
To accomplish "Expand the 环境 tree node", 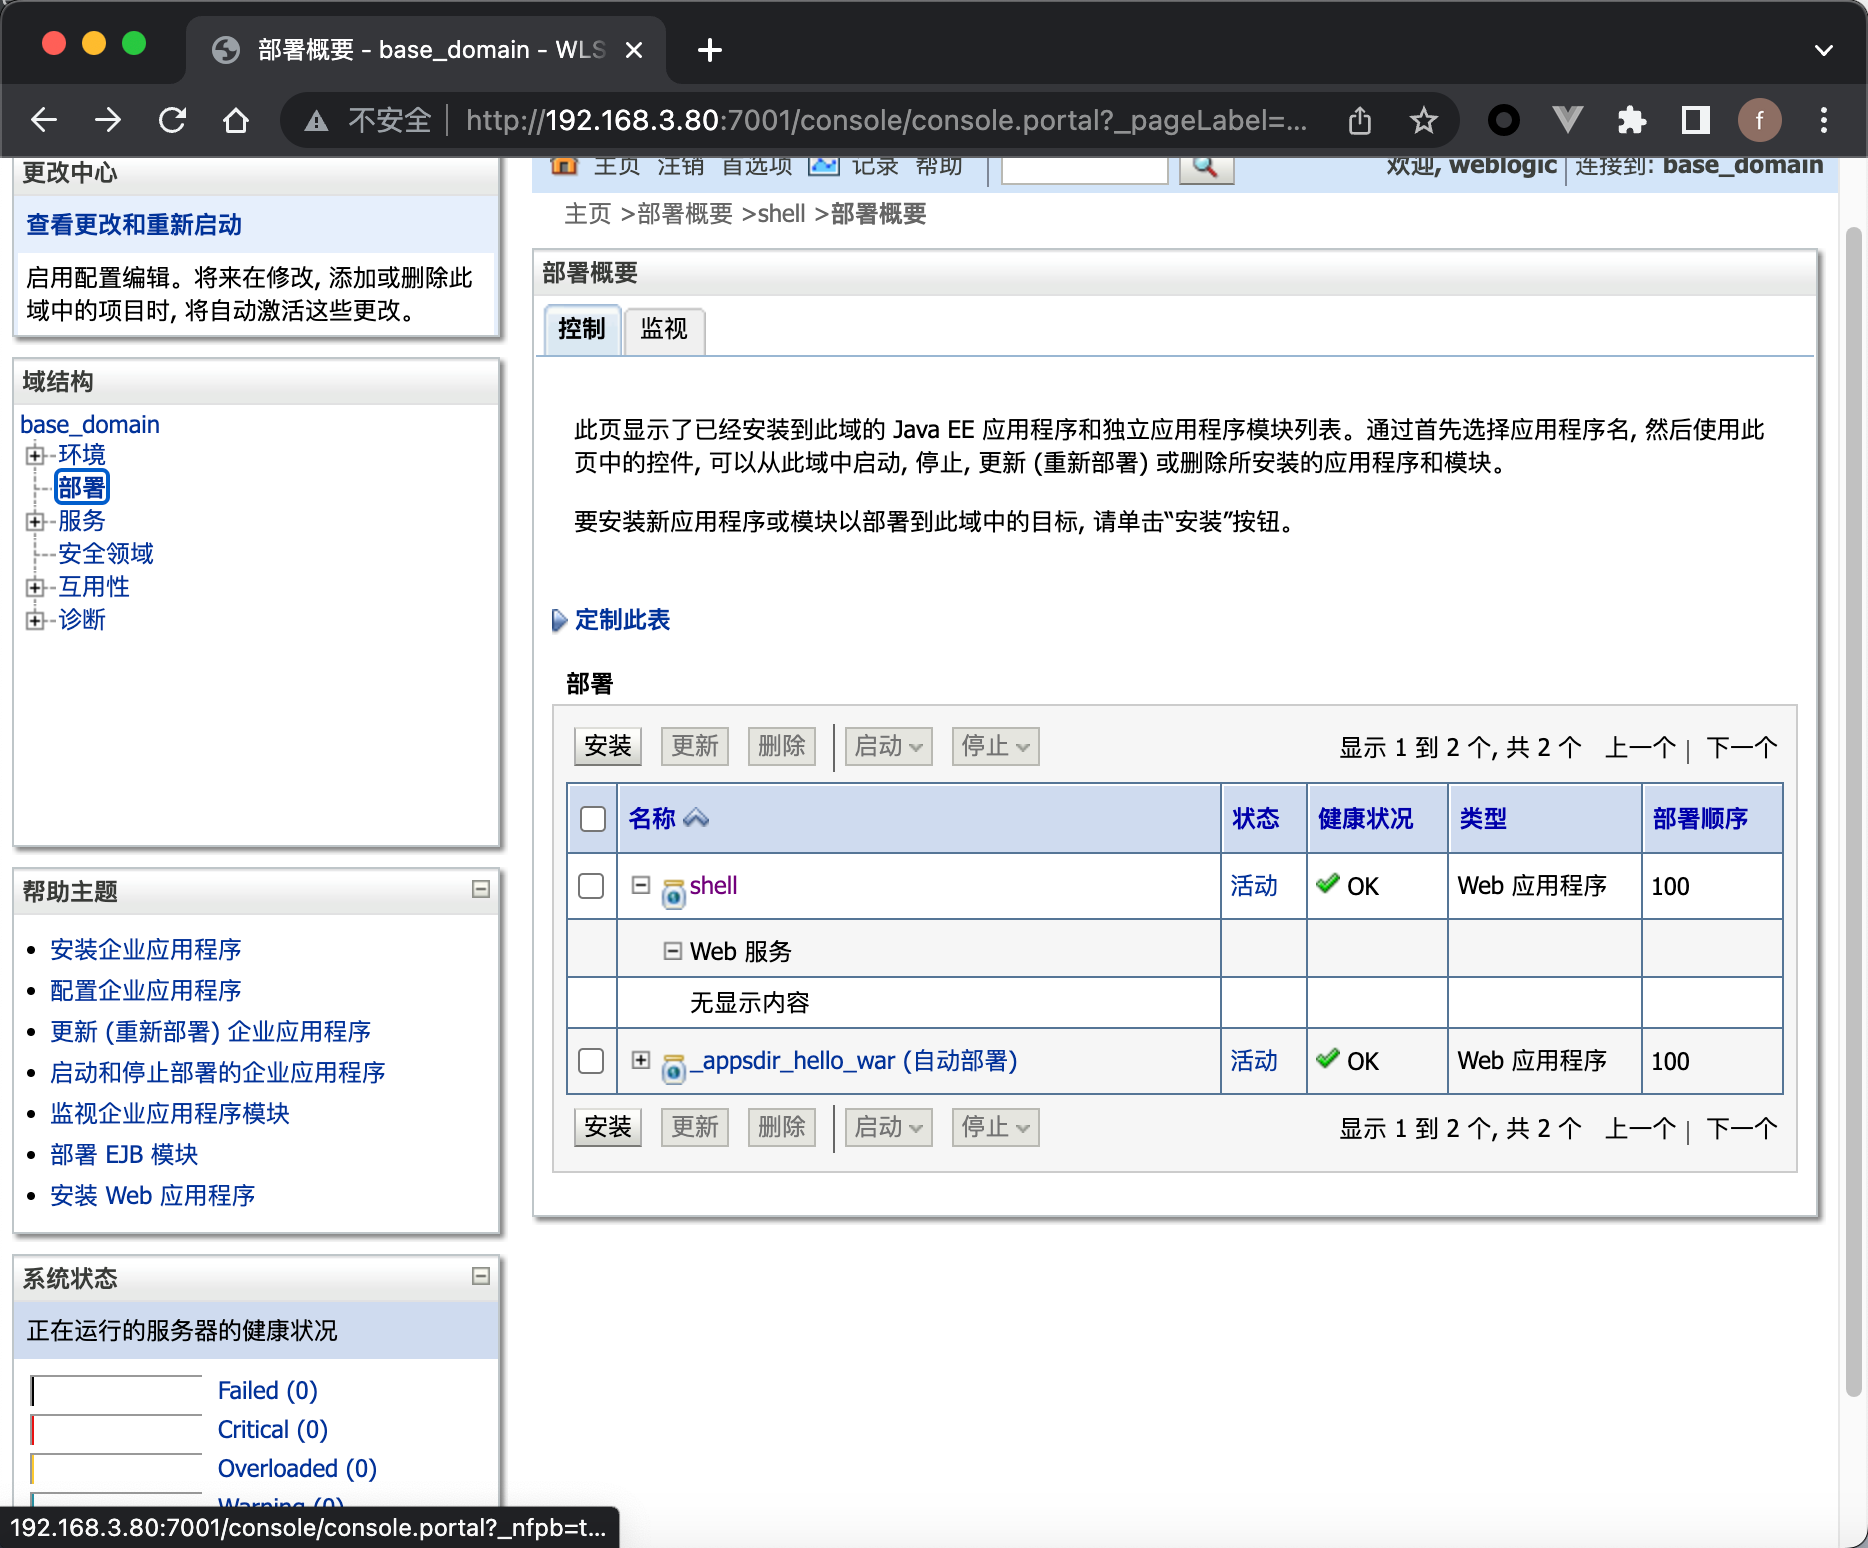I will (x=35, y=455).
